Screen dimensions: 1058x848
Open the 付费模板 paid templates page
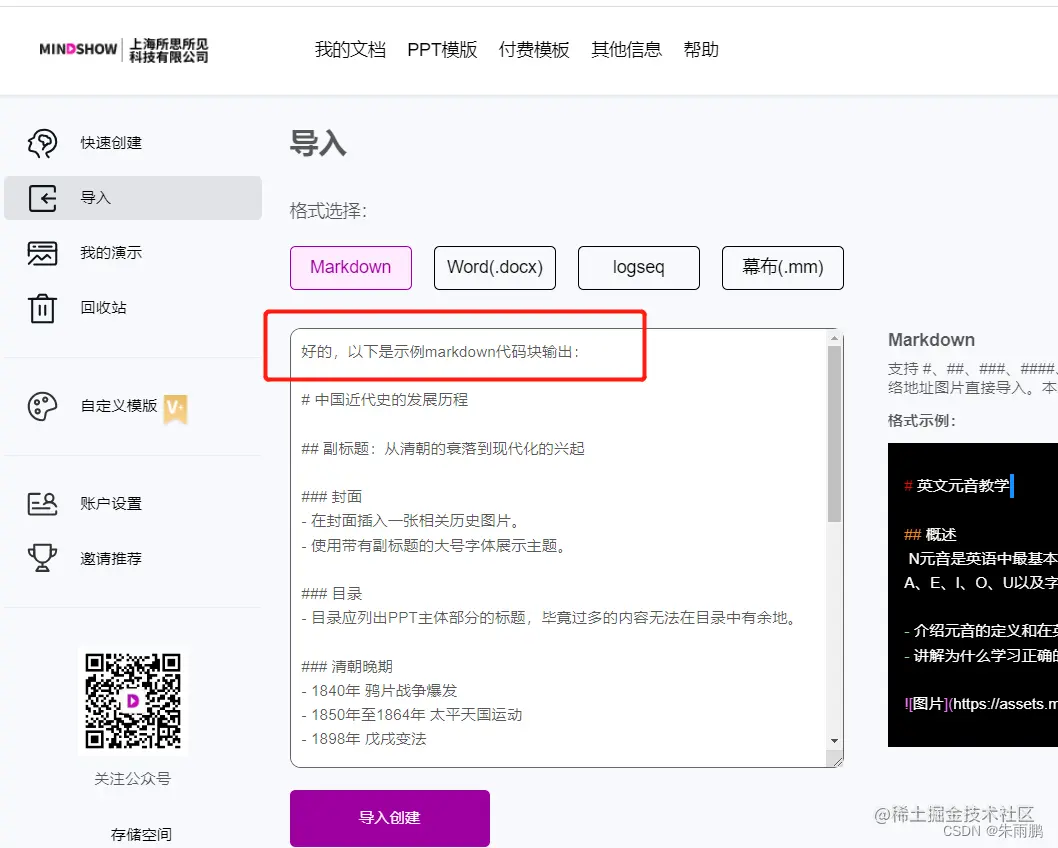[534, 49]
